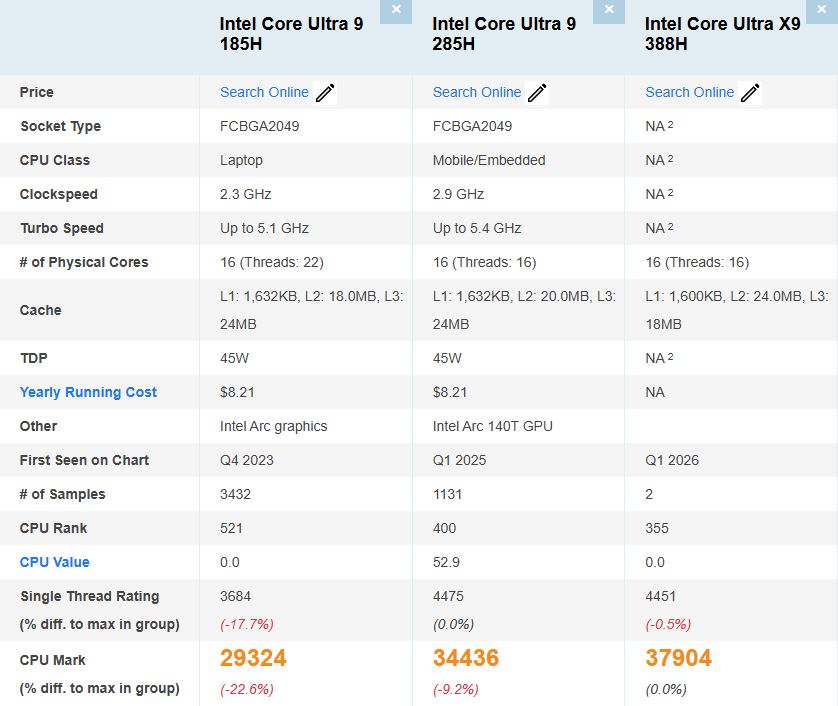Search Online for the 285H price
The width and height of the screenshot is (838, 706).
(476, 92)
